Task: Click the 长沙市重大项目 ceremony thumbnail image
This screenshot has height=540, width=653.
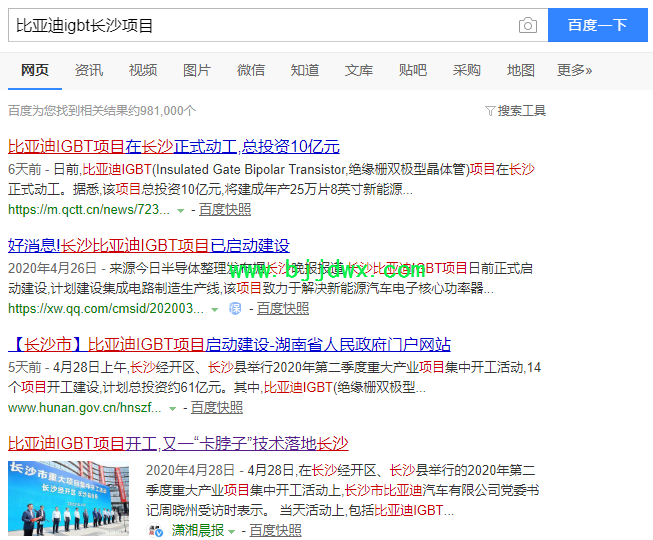Action: pos(69,498)
